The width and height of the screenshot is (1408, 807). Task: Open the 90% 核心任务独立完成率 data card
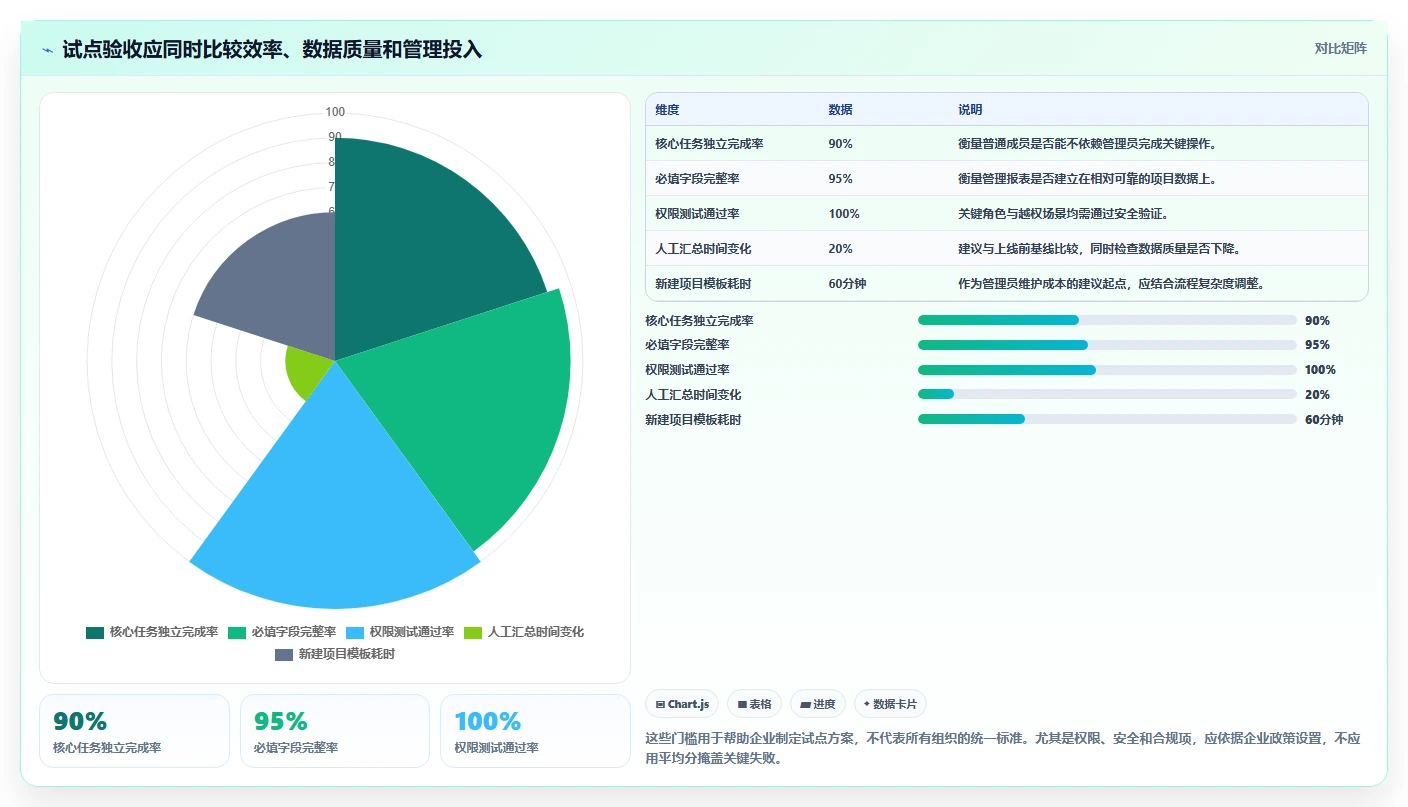coord(134,731)
